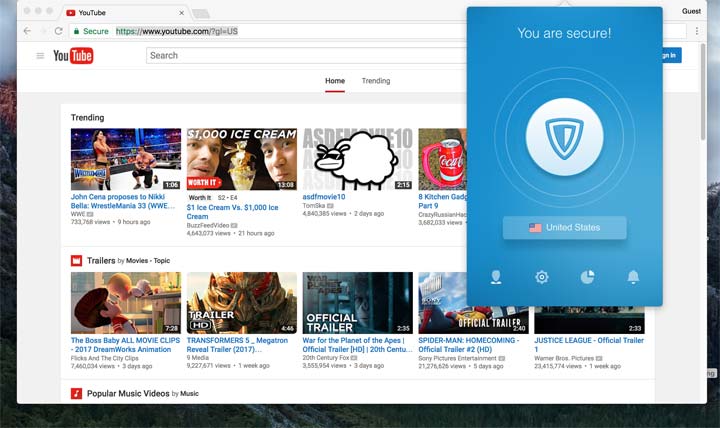Open the John Cena WrestleMania thumbnail

126,159
